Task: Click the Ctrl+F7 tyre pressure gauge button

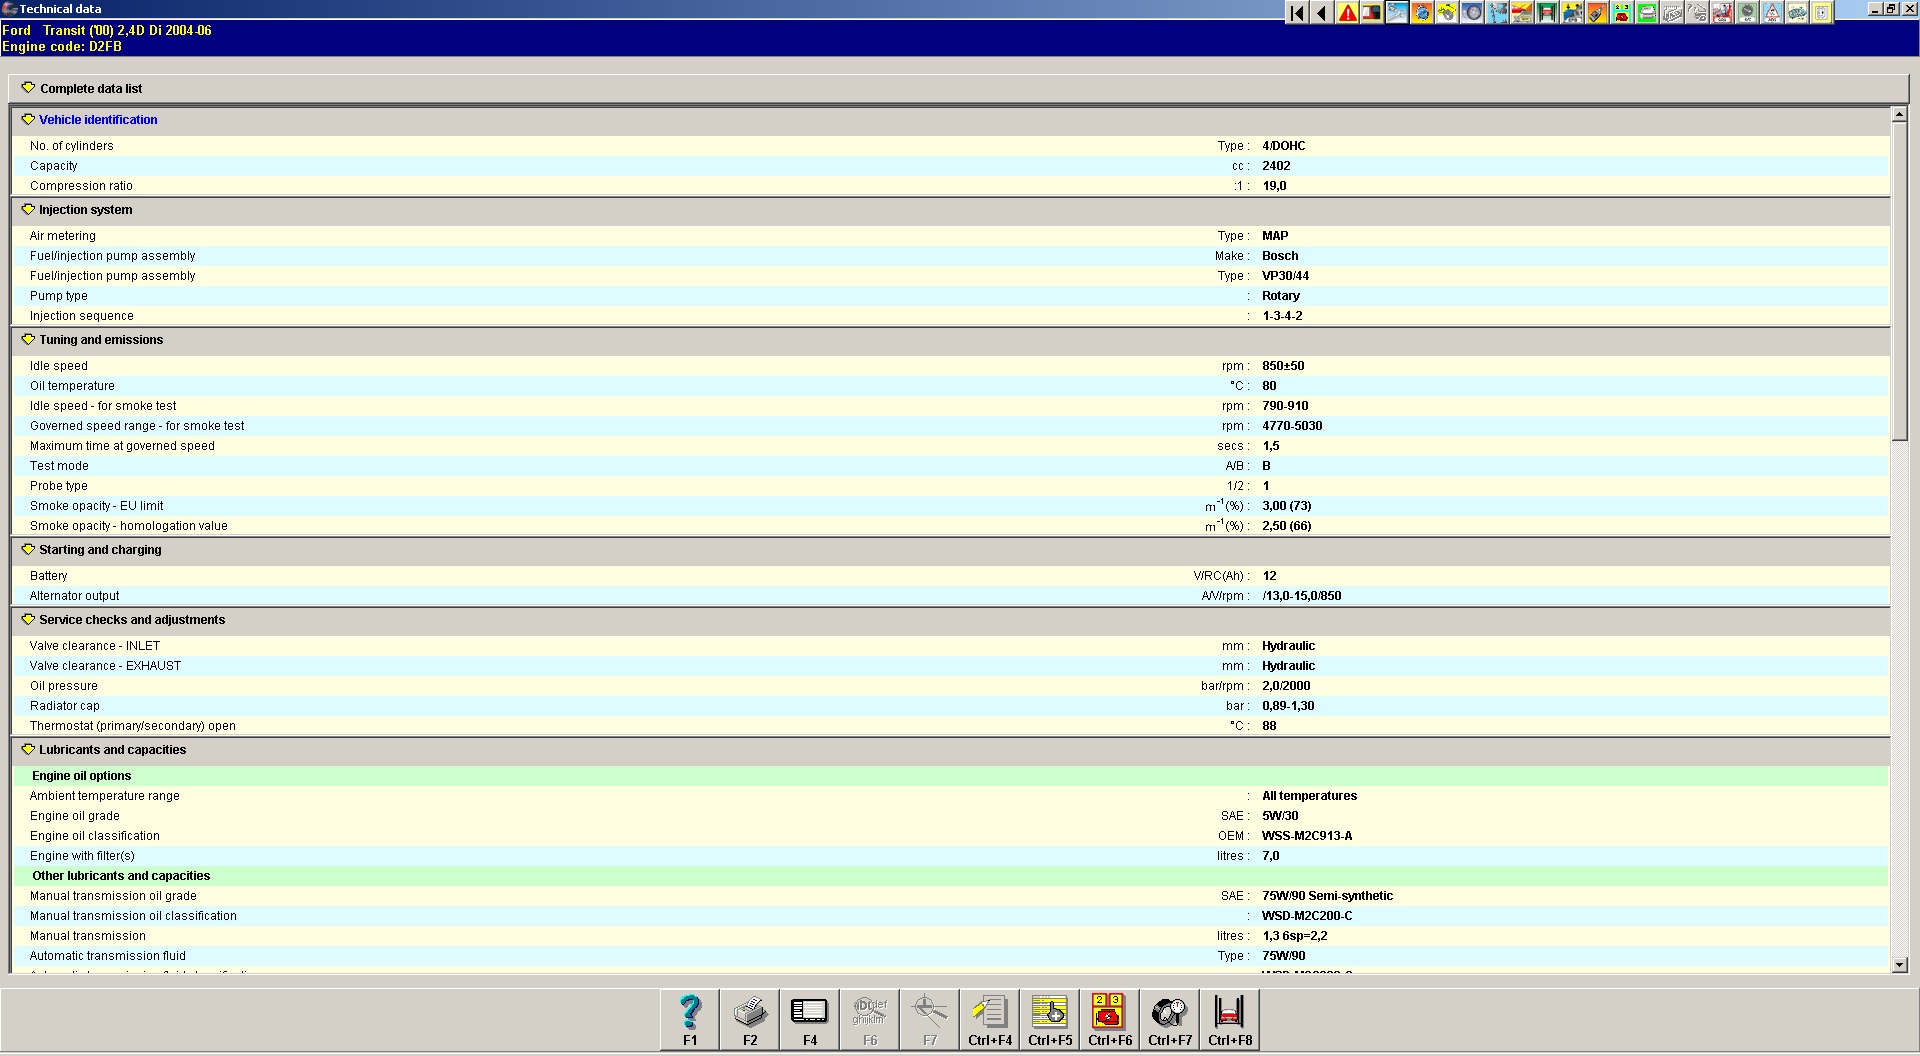Action: (x=1169, y=1019)
